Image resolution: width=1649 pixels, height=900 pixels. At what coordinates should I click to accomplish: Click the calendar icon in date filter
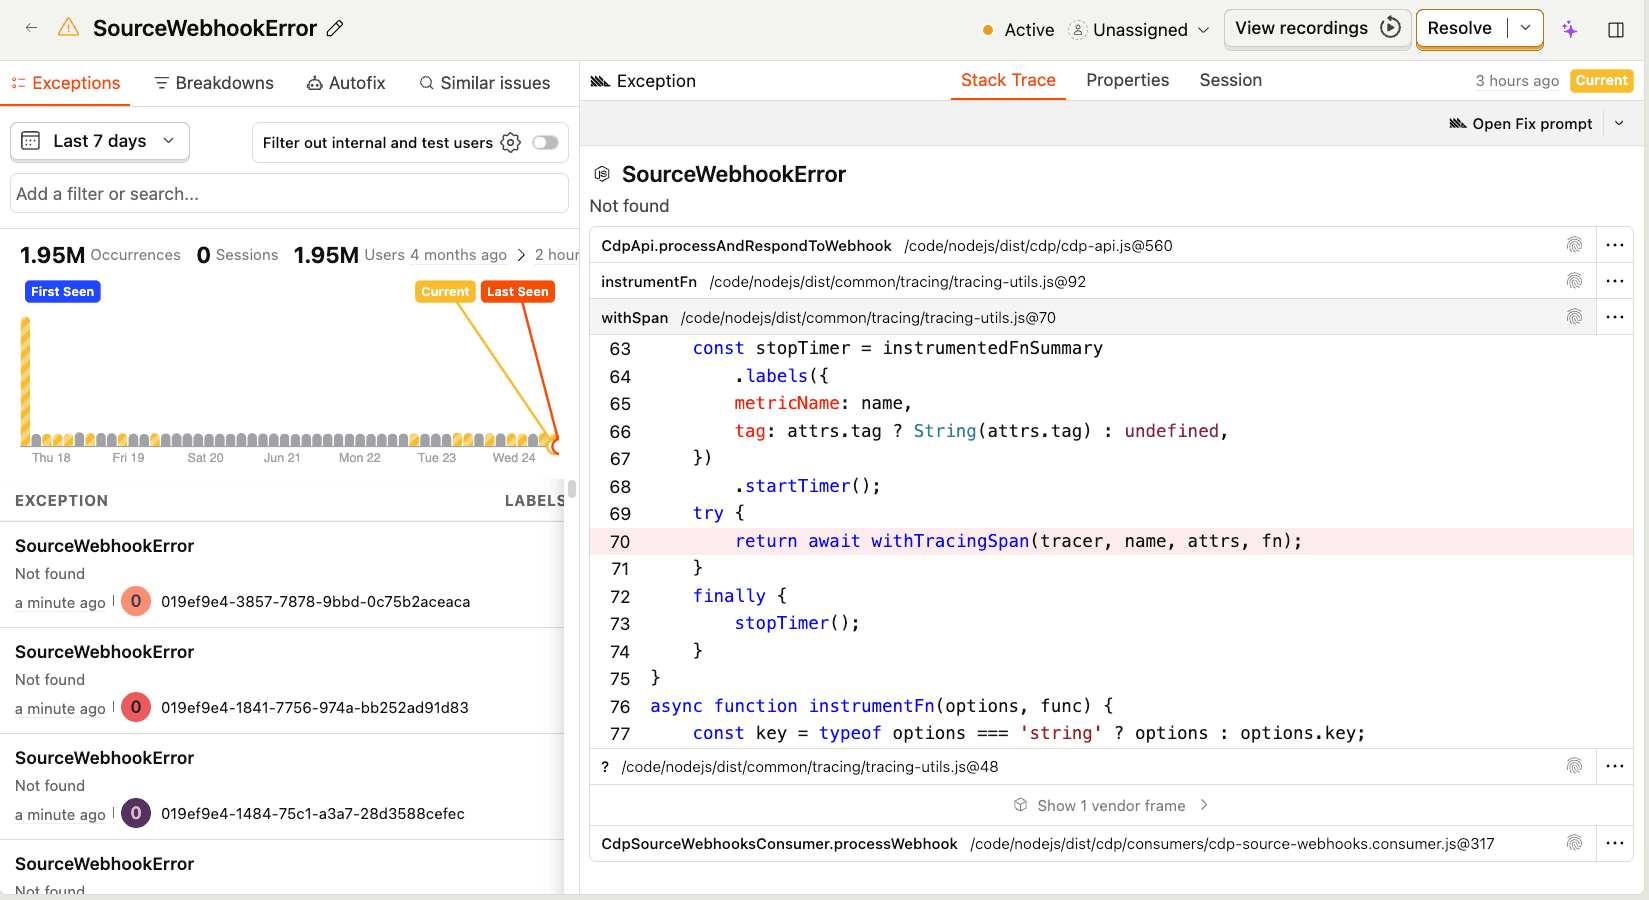click(31, 141)
